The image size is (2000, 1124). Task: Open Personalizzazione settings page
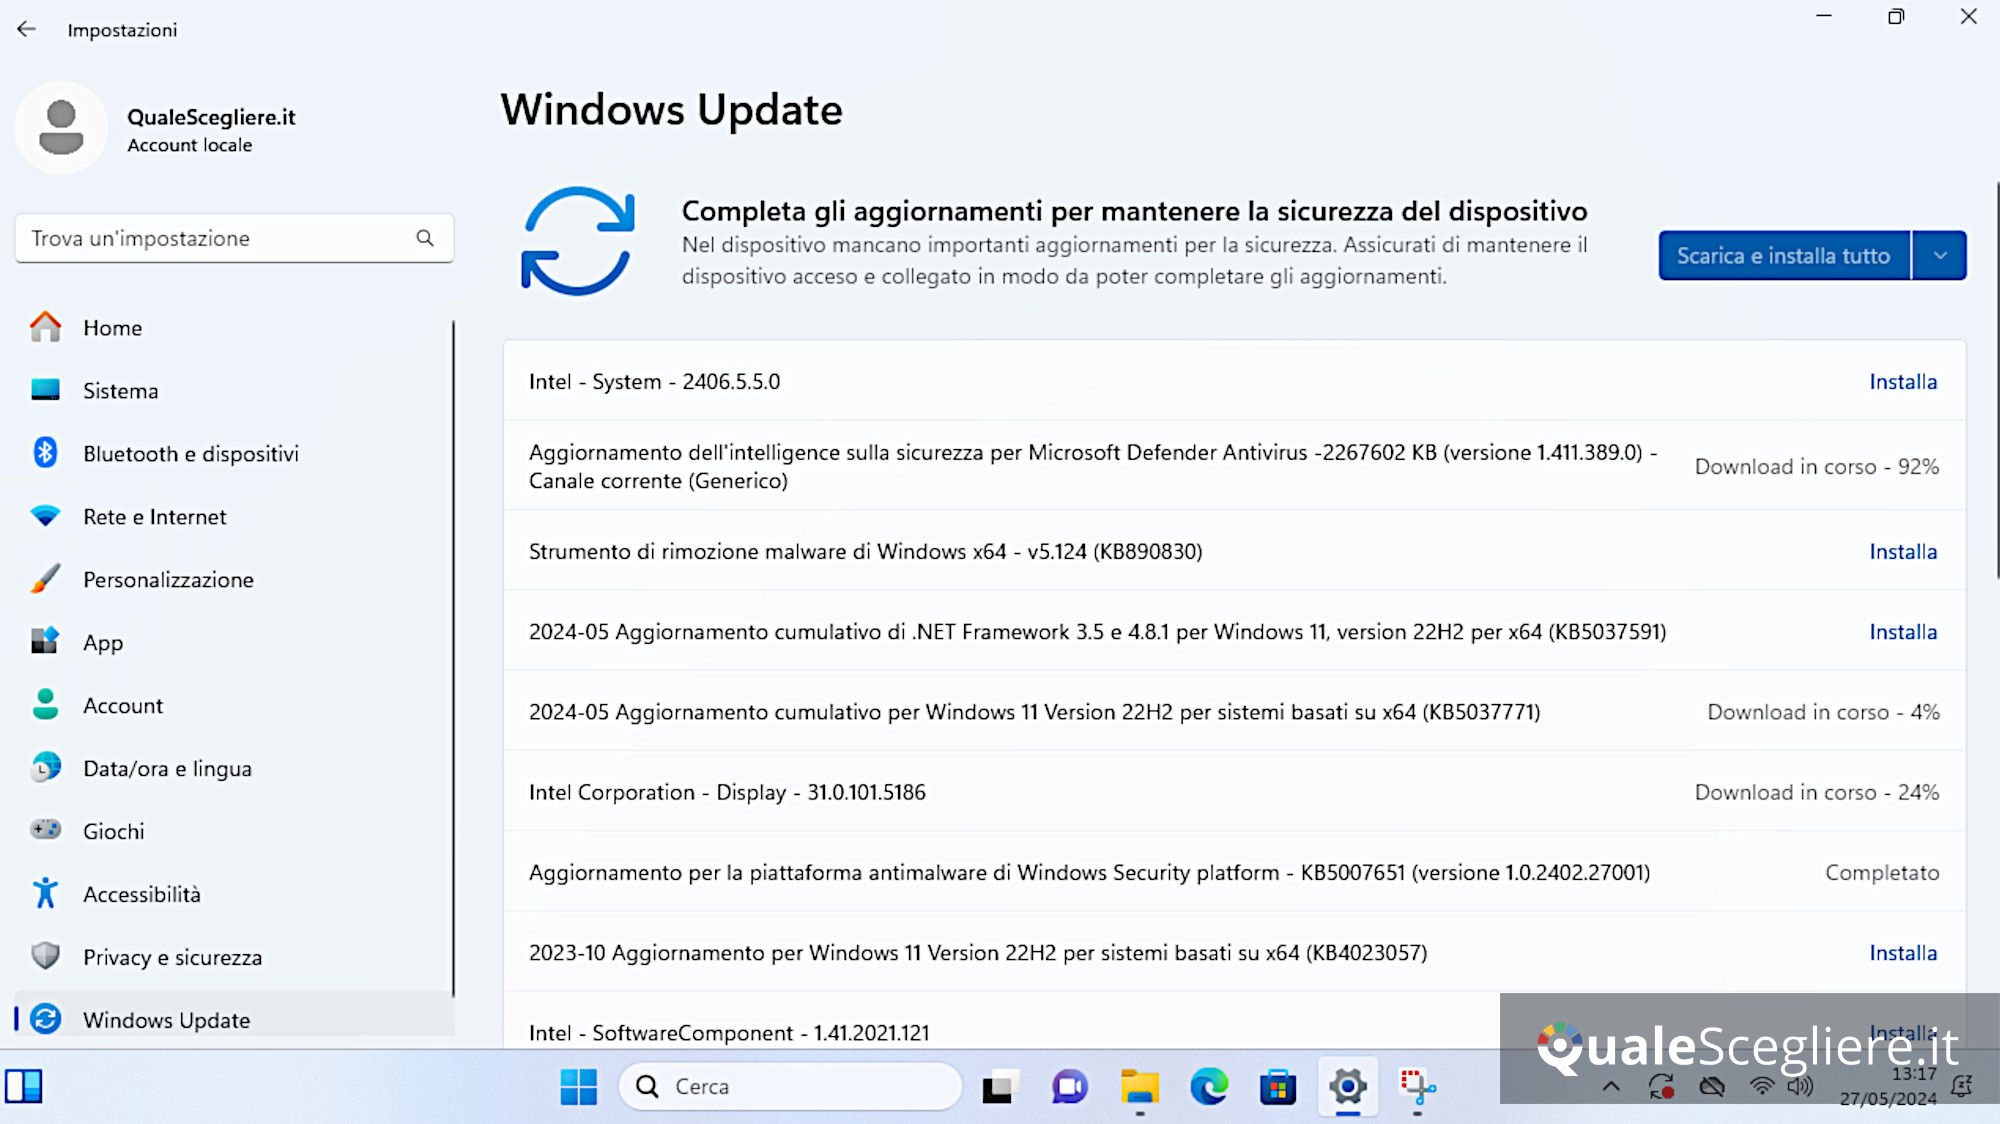[x=168, y=580]
